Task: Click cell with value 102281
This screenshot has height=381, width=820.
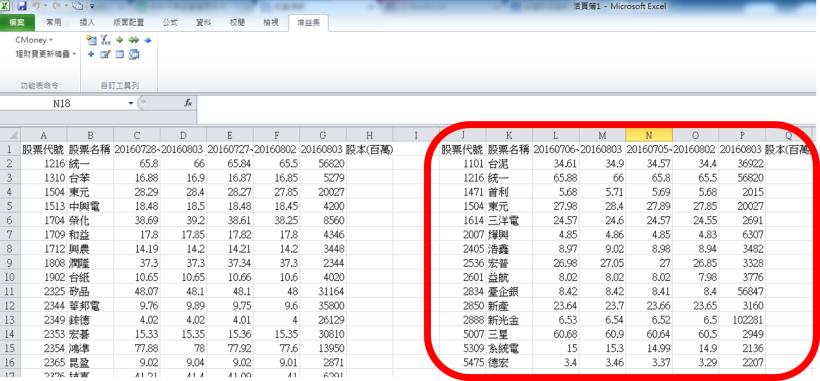Action: 742,319
